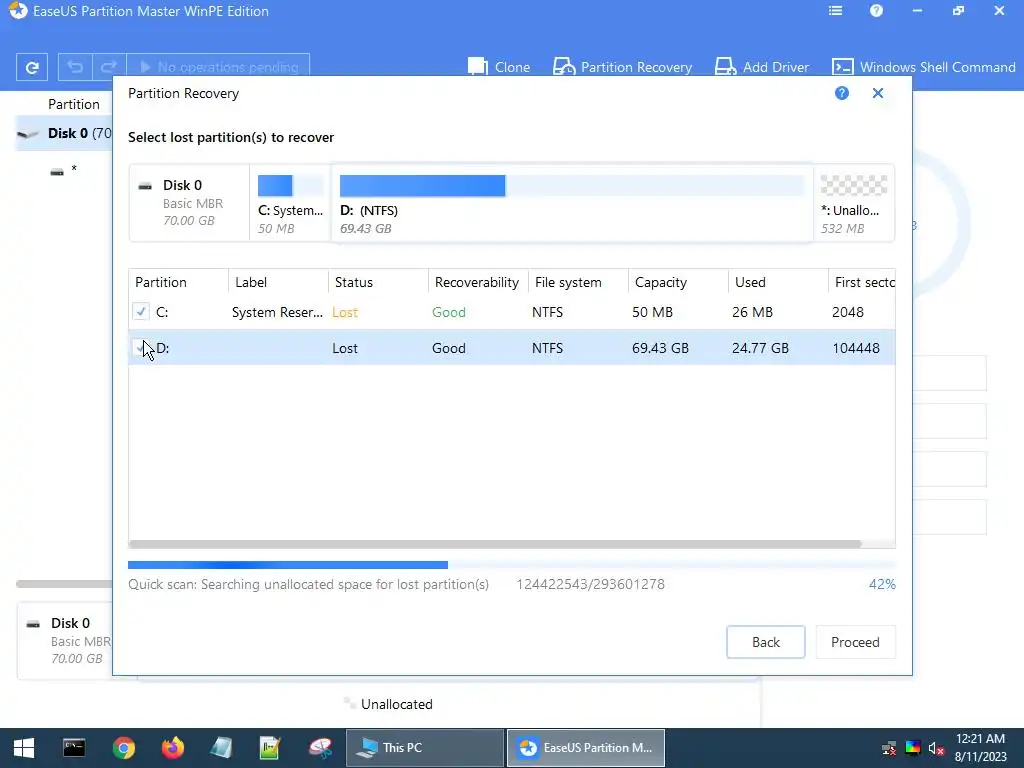The width and height of the screenshot is (1024, 768).
Task: Select the C: System Reserved partition block
Action: coord(291,203)
